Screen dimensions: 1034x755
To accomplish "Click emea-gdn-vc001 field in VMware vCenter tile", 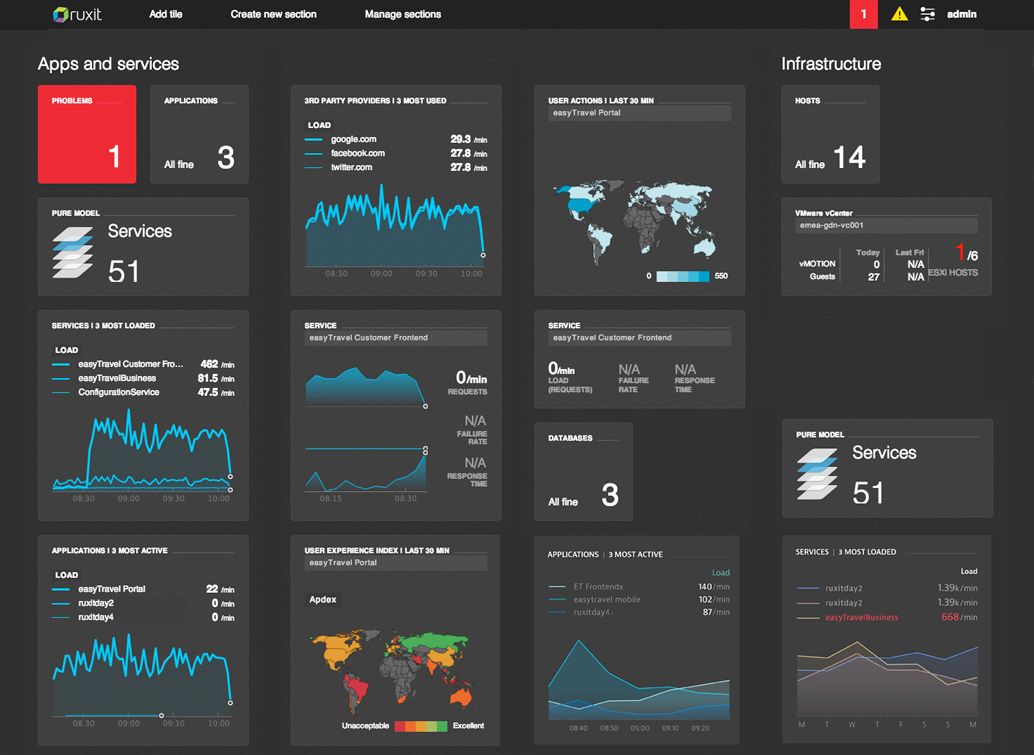I will tap(886, 226).
